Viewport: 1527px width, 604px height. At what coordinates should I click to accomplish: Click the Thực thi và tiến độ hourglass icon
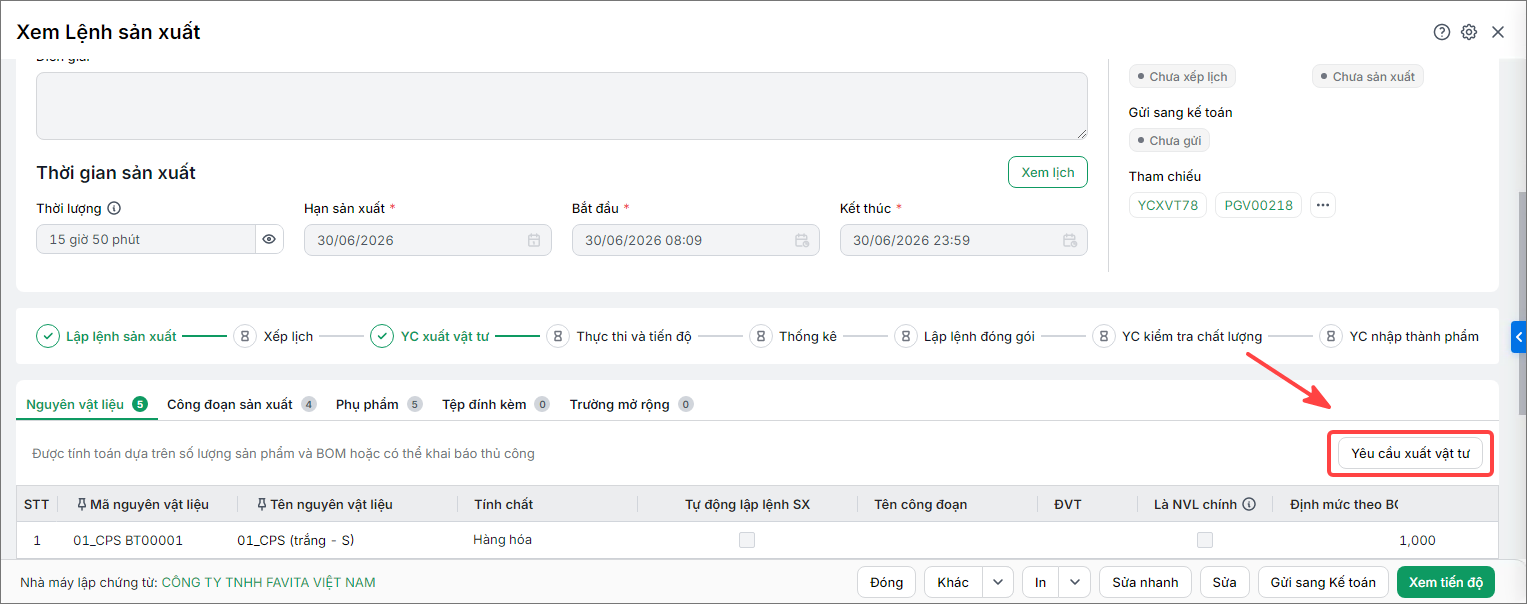click(558, 336)
